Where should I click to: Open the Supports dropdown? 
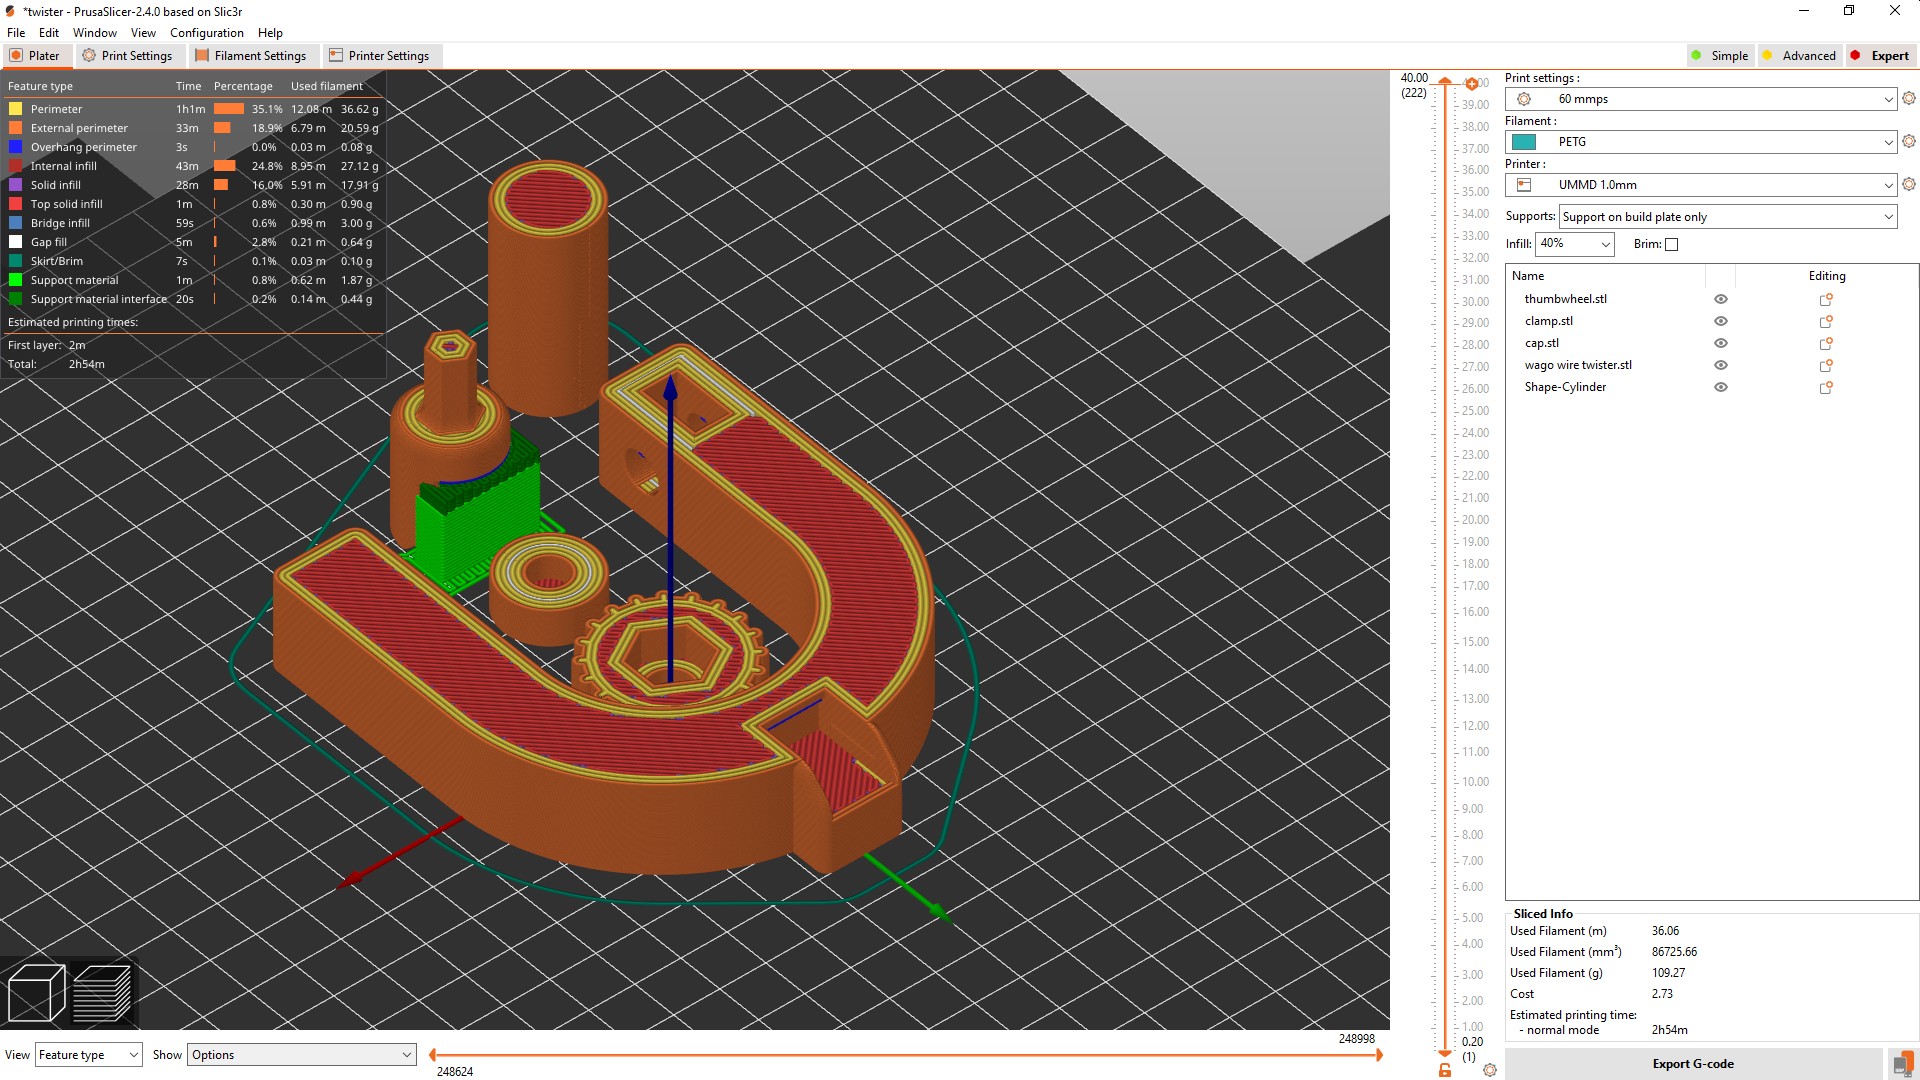click(x=1727, y=217)
